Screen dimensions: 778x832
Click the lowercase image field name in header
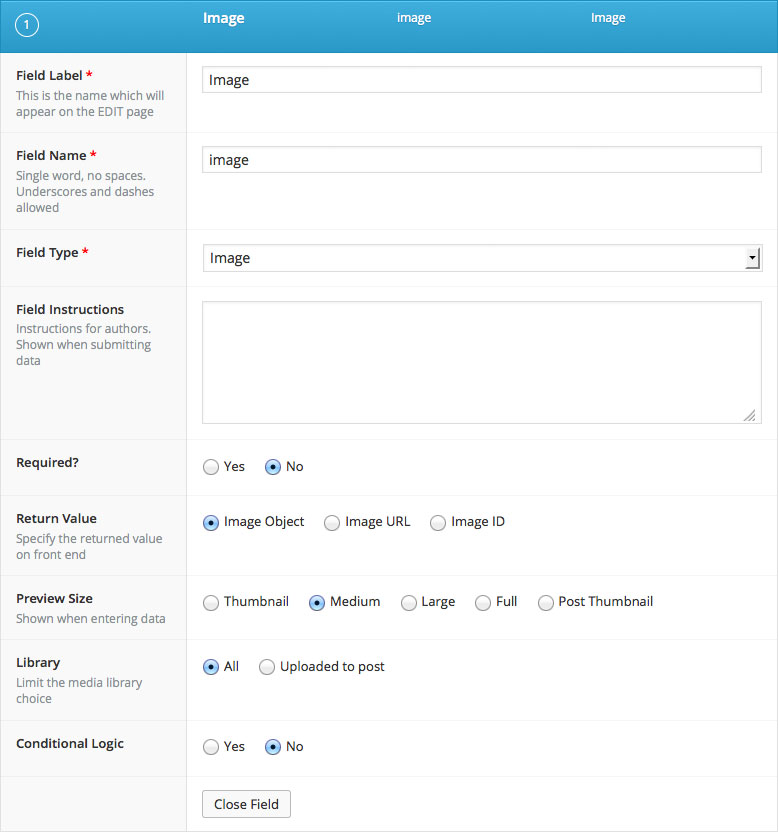coord(414,18)
